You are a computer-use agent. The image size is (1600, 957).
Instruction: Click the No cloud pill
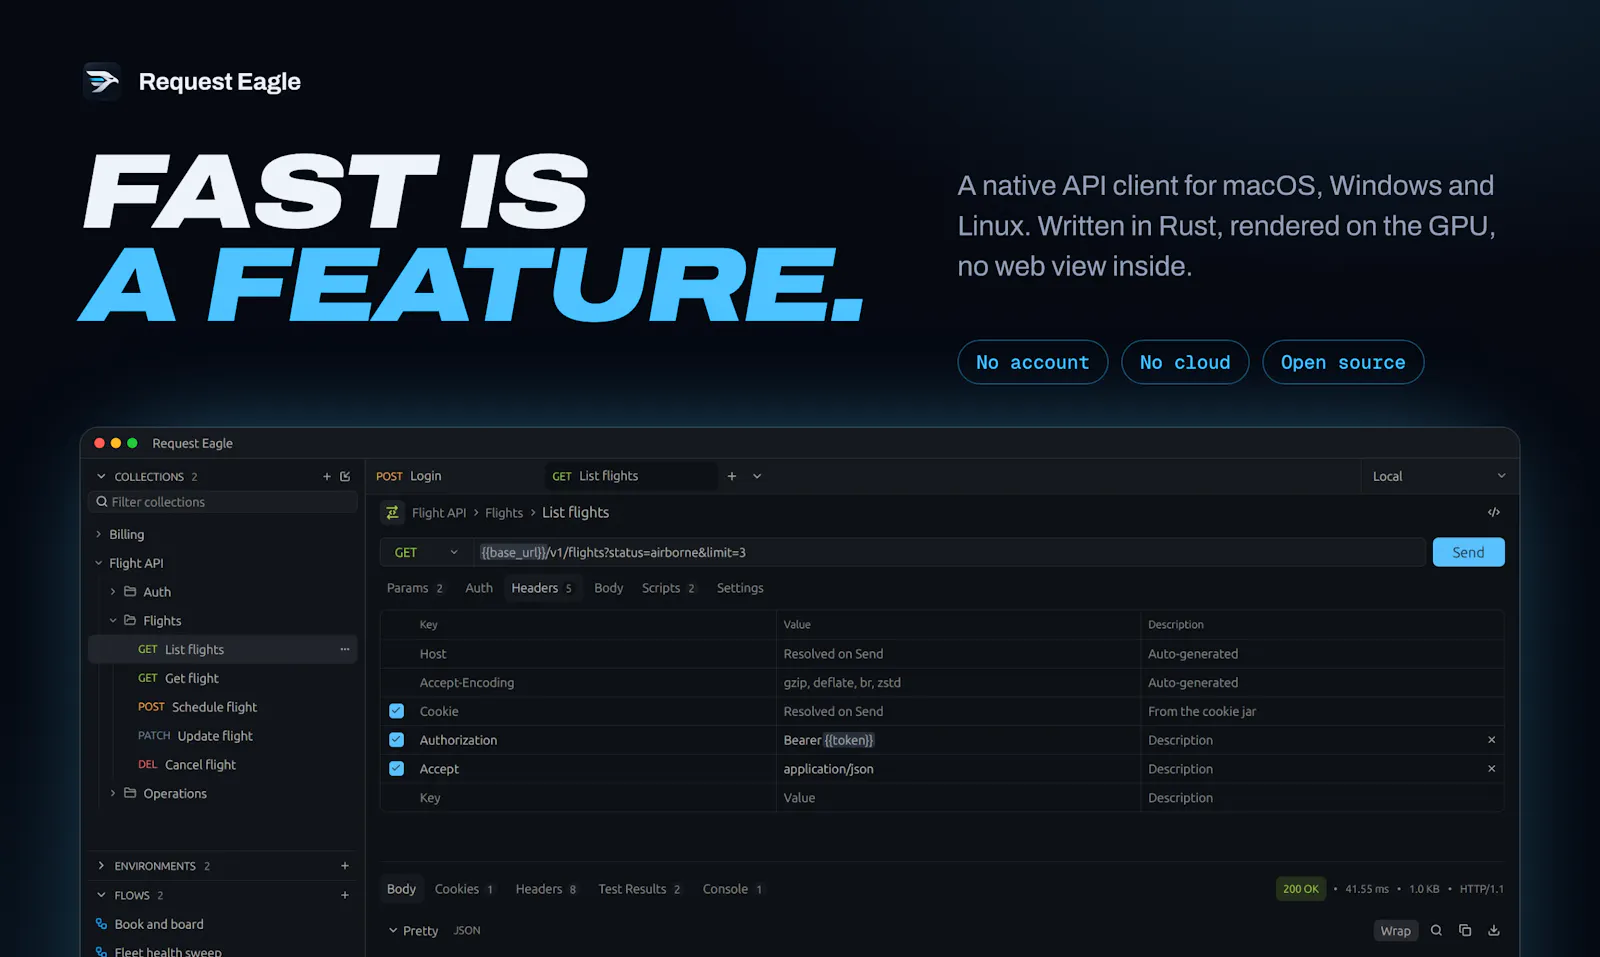coord(1185,362)
